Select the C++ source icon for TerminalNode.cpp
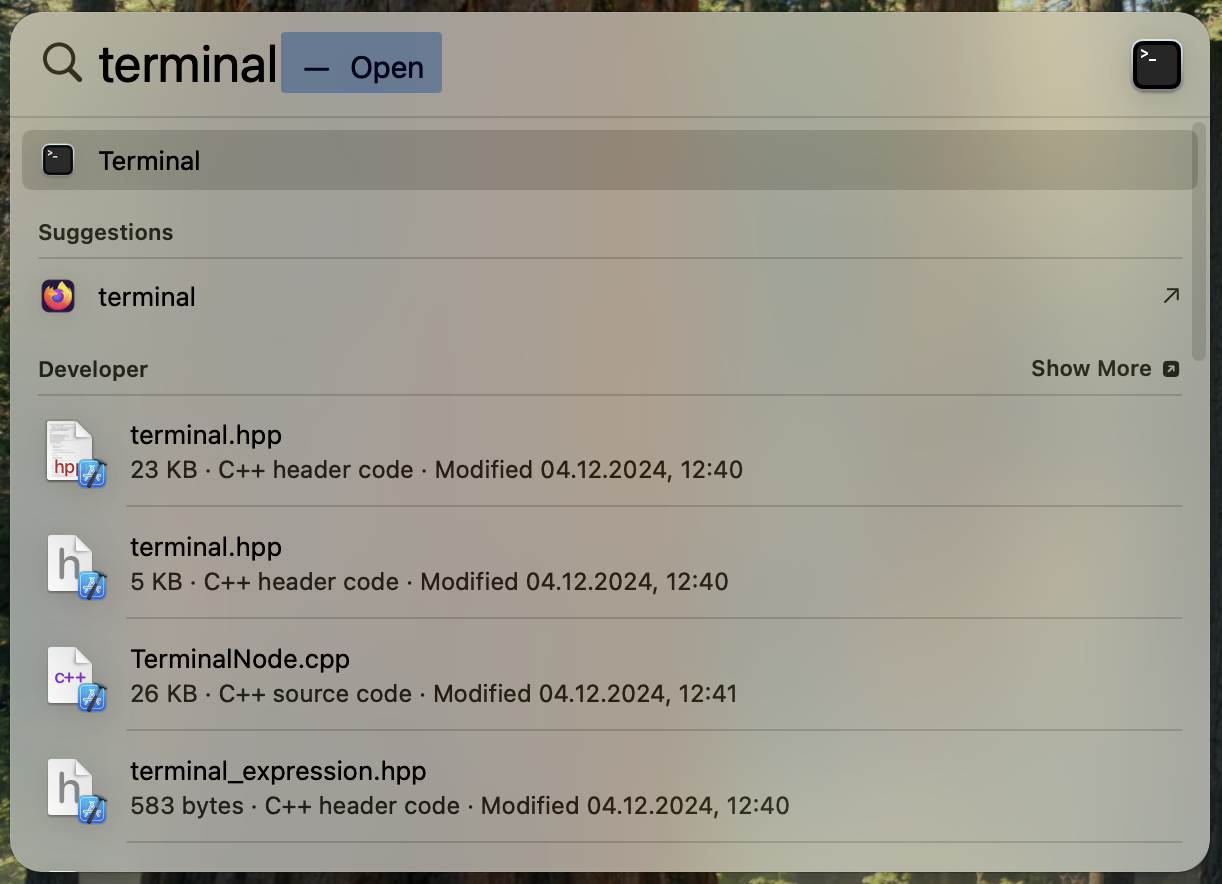Image resolution: width=1222 pixels, height=884 pixels. click(x=69, y=676)
